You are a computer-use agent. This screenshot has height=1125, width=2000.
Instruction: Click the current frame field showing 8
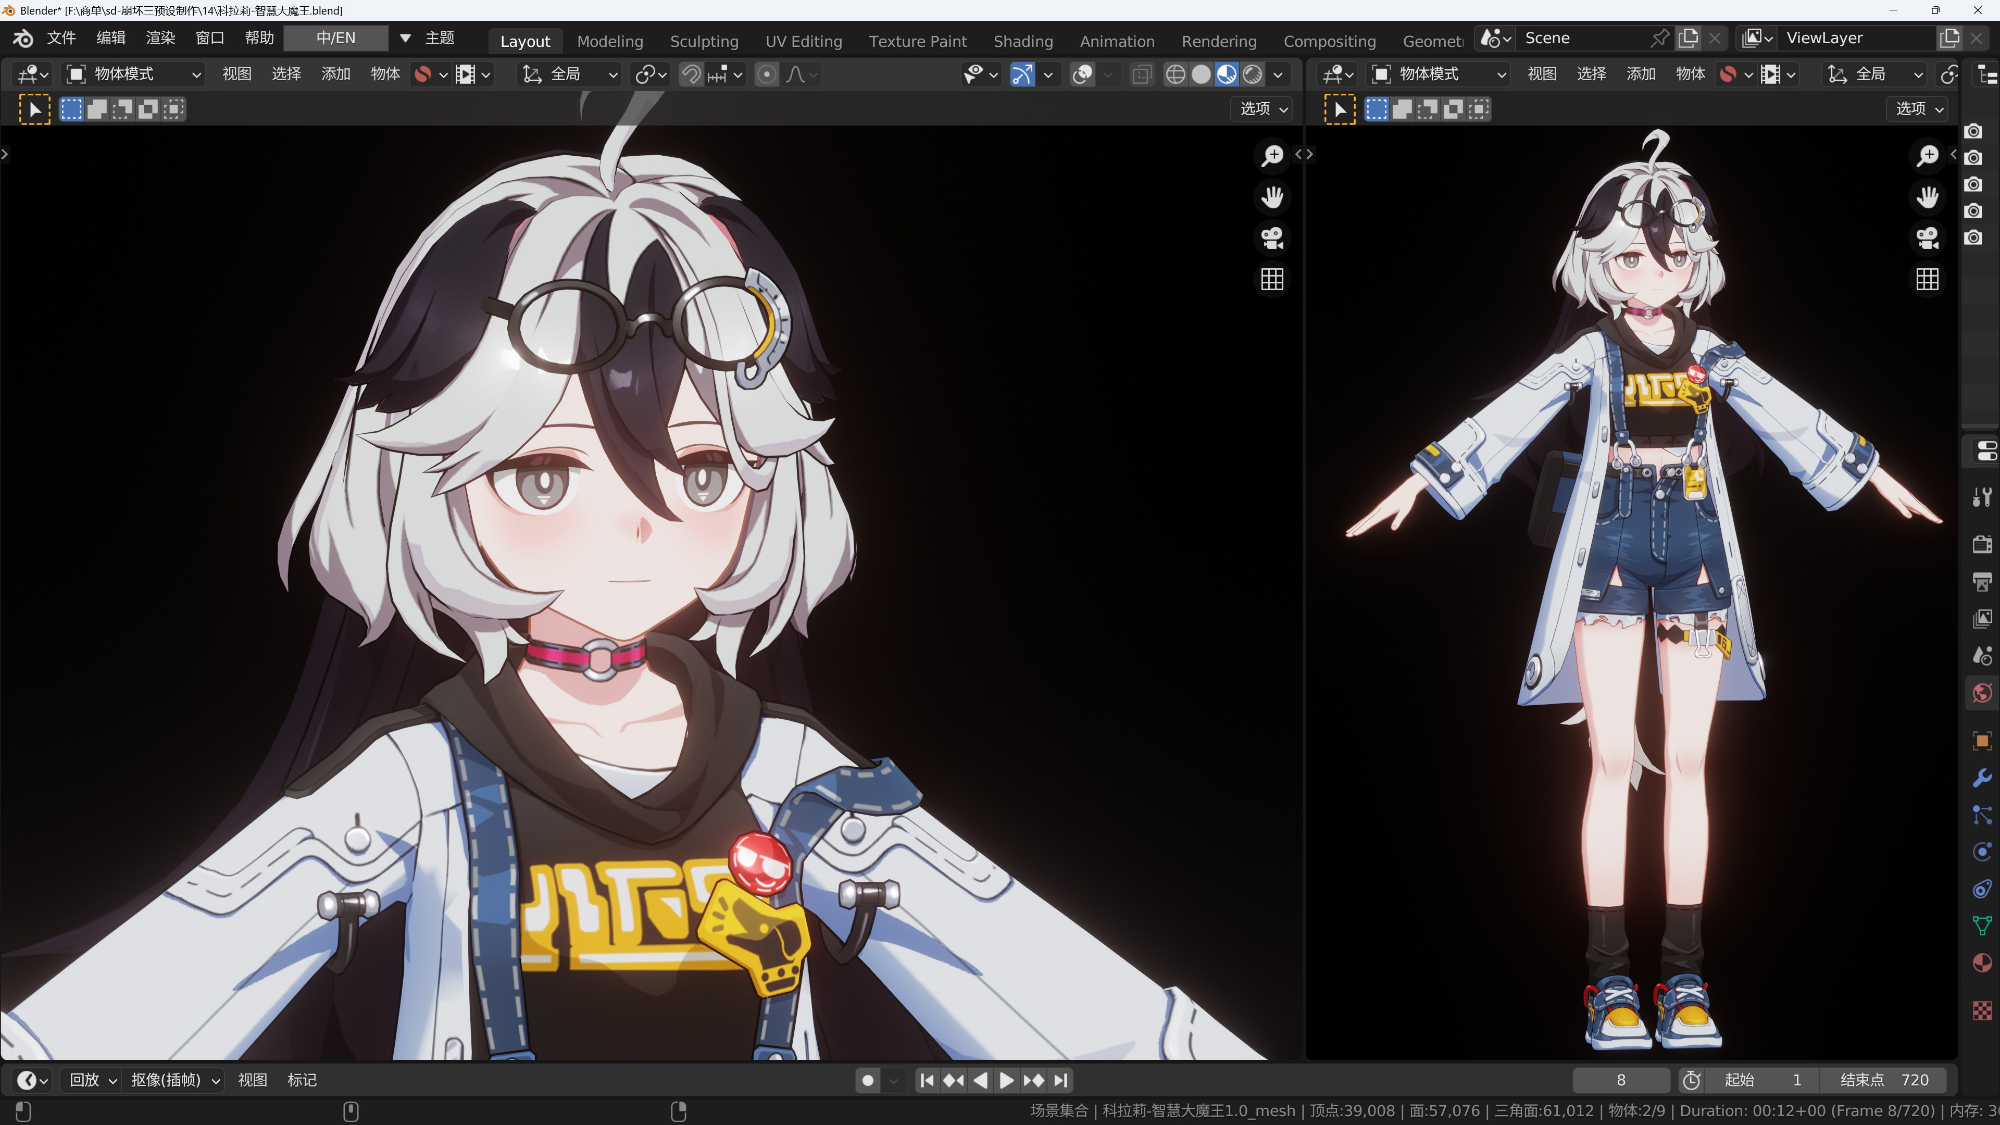[1620, 1080]
